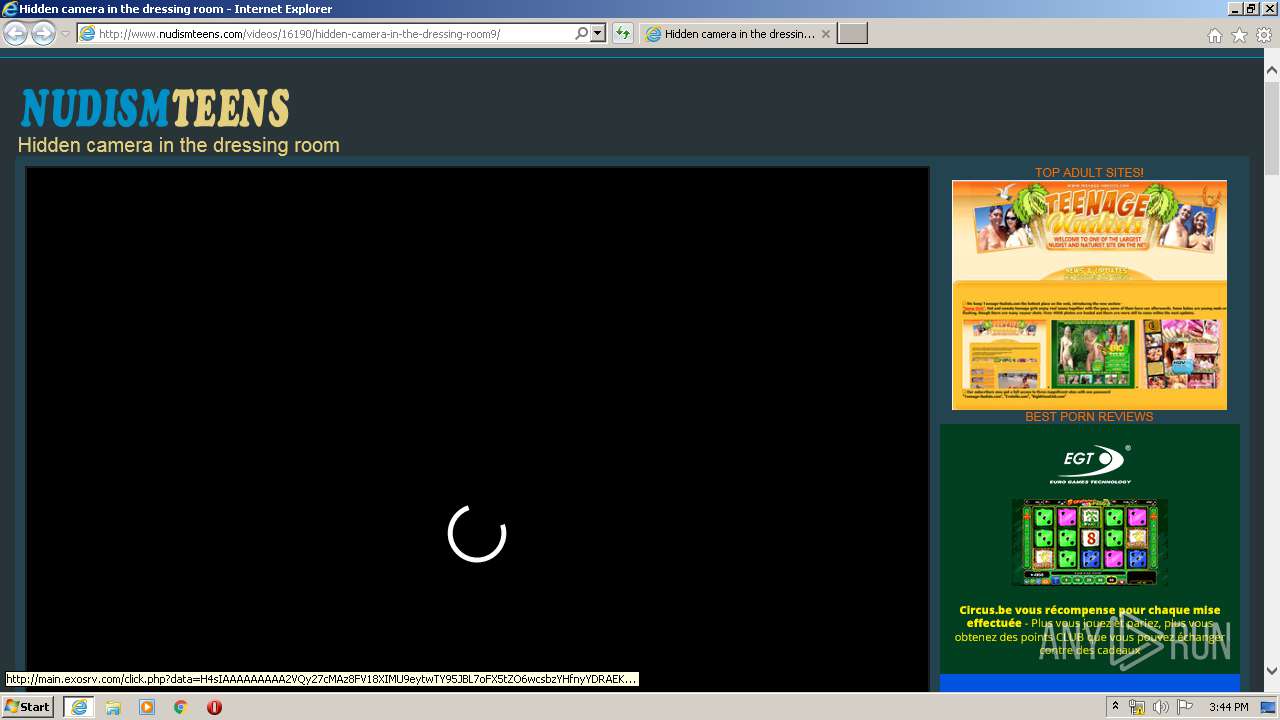Image resolution: width=1280 pixels, height=720 pixels.
Task: Restore down the Internet Explorer window
Action: [1252, 9]
